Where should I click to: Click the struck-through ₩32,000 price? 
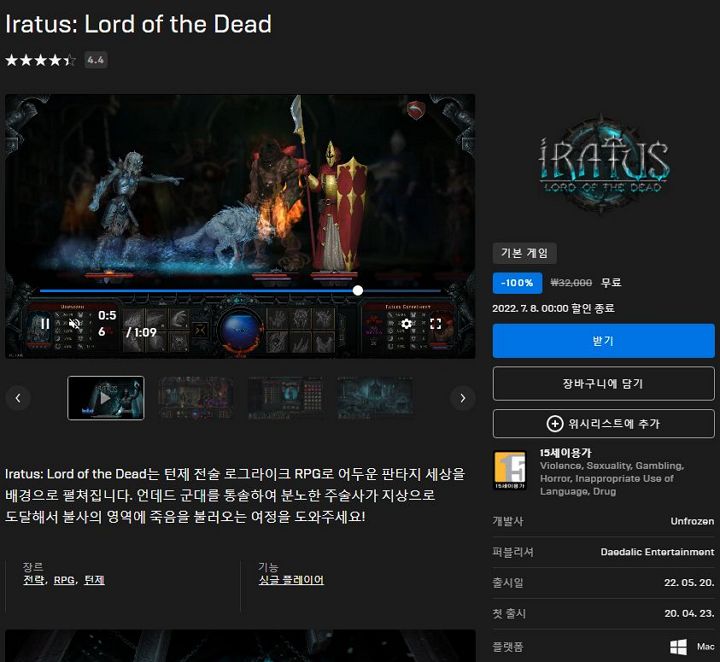point(571,283)
